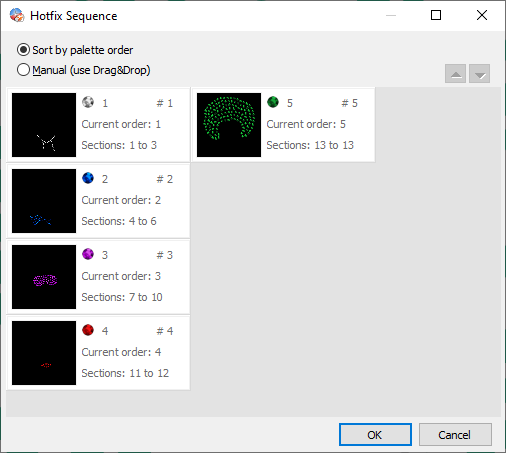Click the '# 2' label

165,179
